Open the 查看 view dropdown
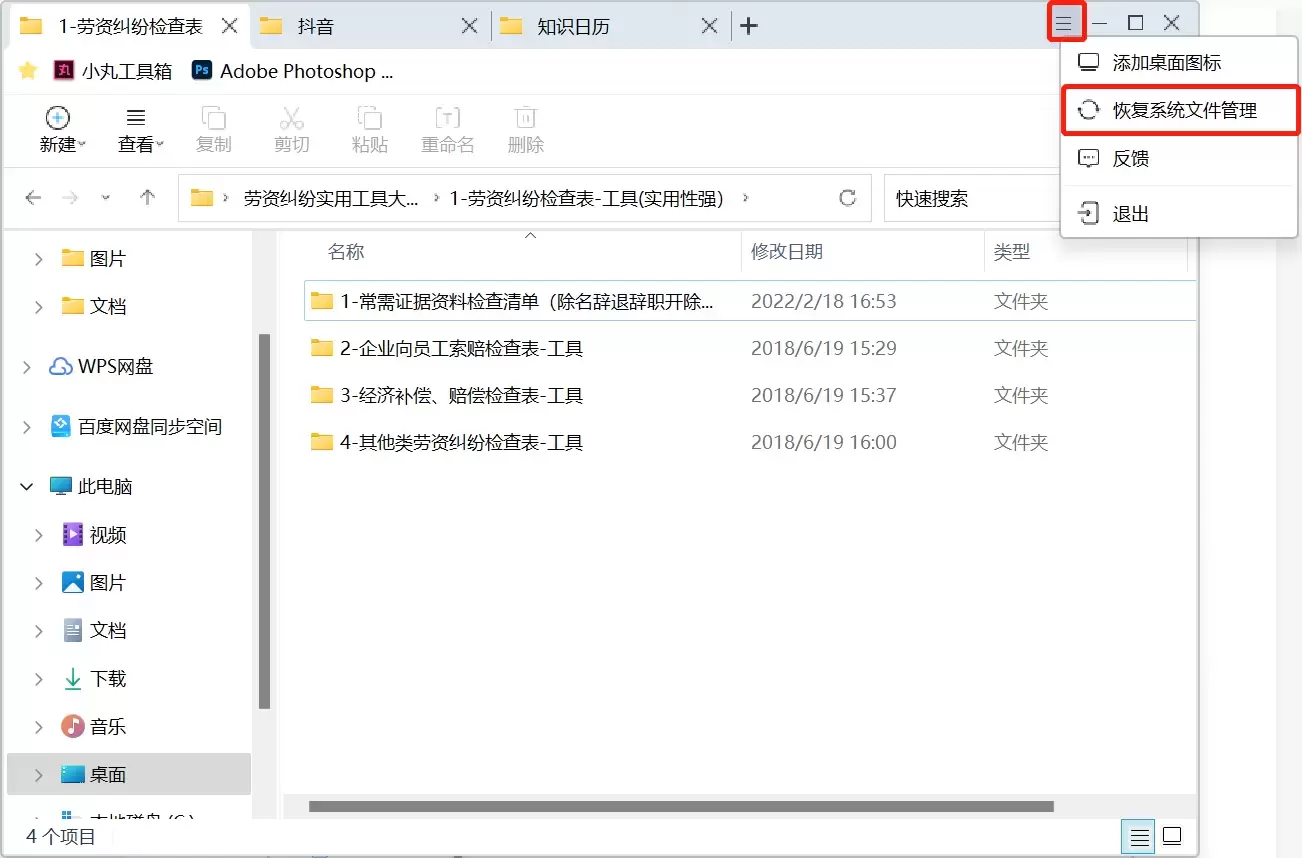Screen dimensions: 1302x858 [x=140, y=130]
